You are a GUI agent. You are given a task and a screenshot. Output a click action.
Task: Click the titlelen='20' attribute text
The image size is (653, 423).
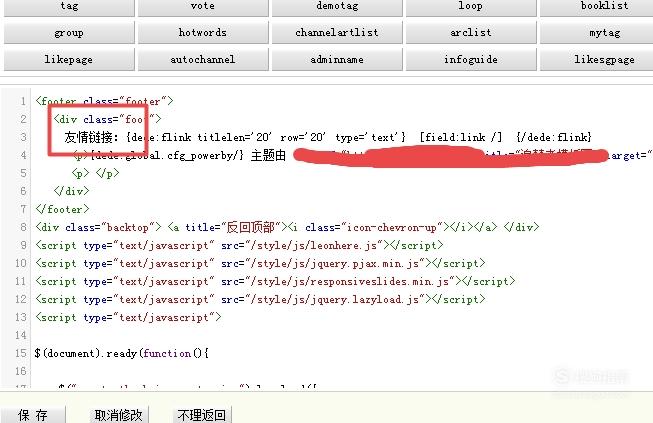pos(234,137)
